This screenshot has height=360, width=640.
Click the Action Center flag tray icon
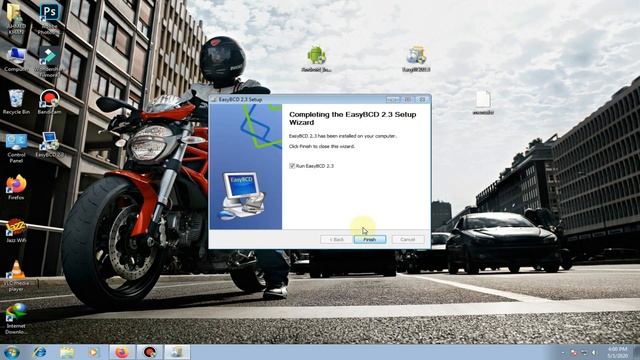[574, 353]
